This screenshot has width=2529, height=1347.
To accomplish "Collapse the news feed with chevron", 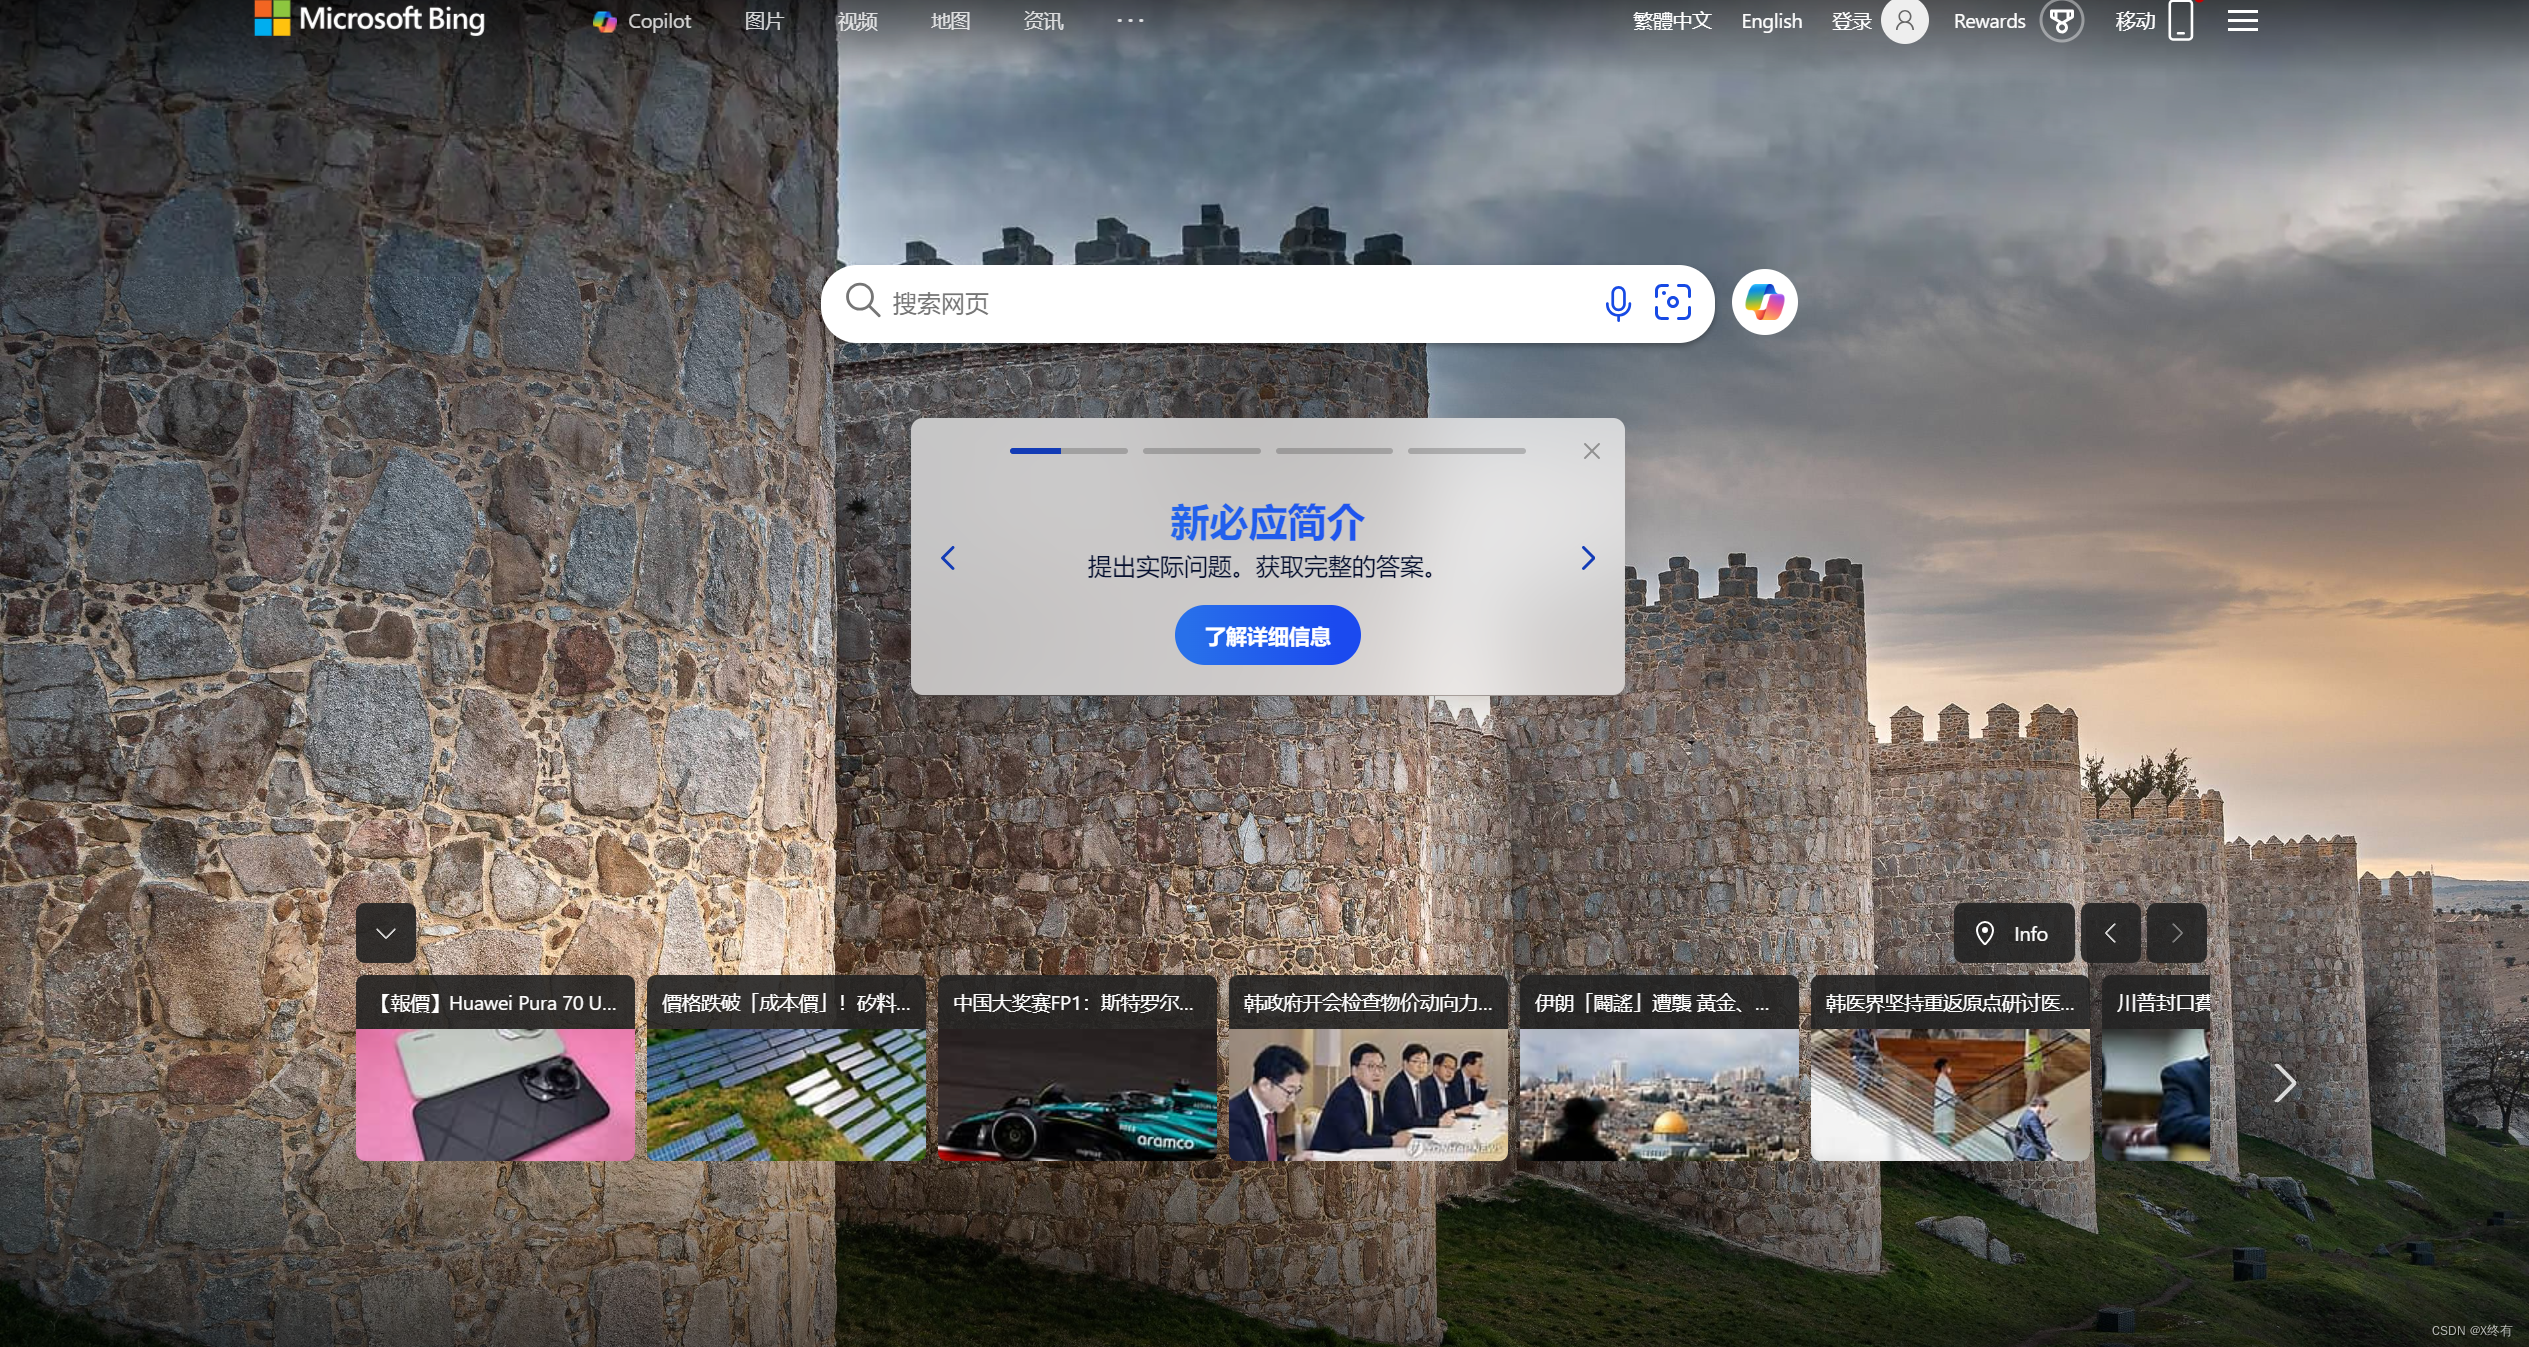I will (x=386, y=933).
